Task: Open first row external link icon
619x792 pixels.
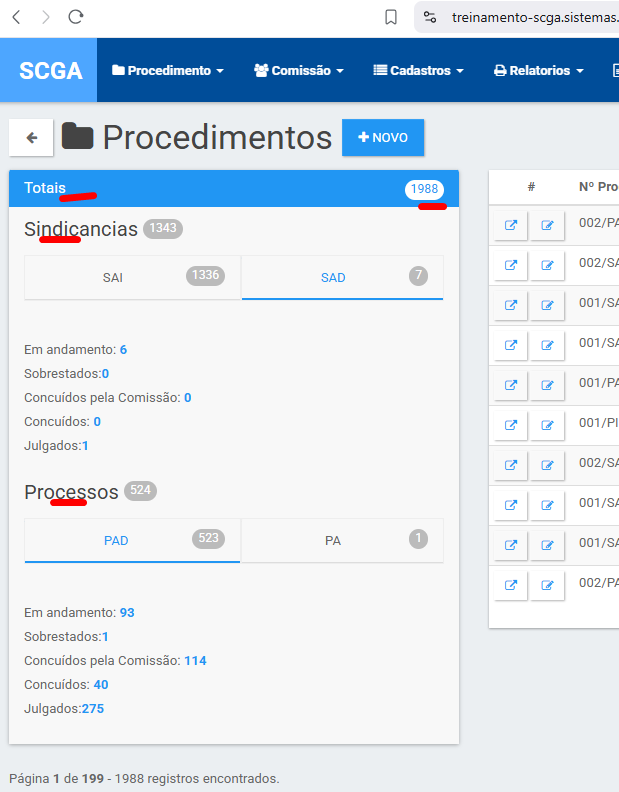Action: 511,226
